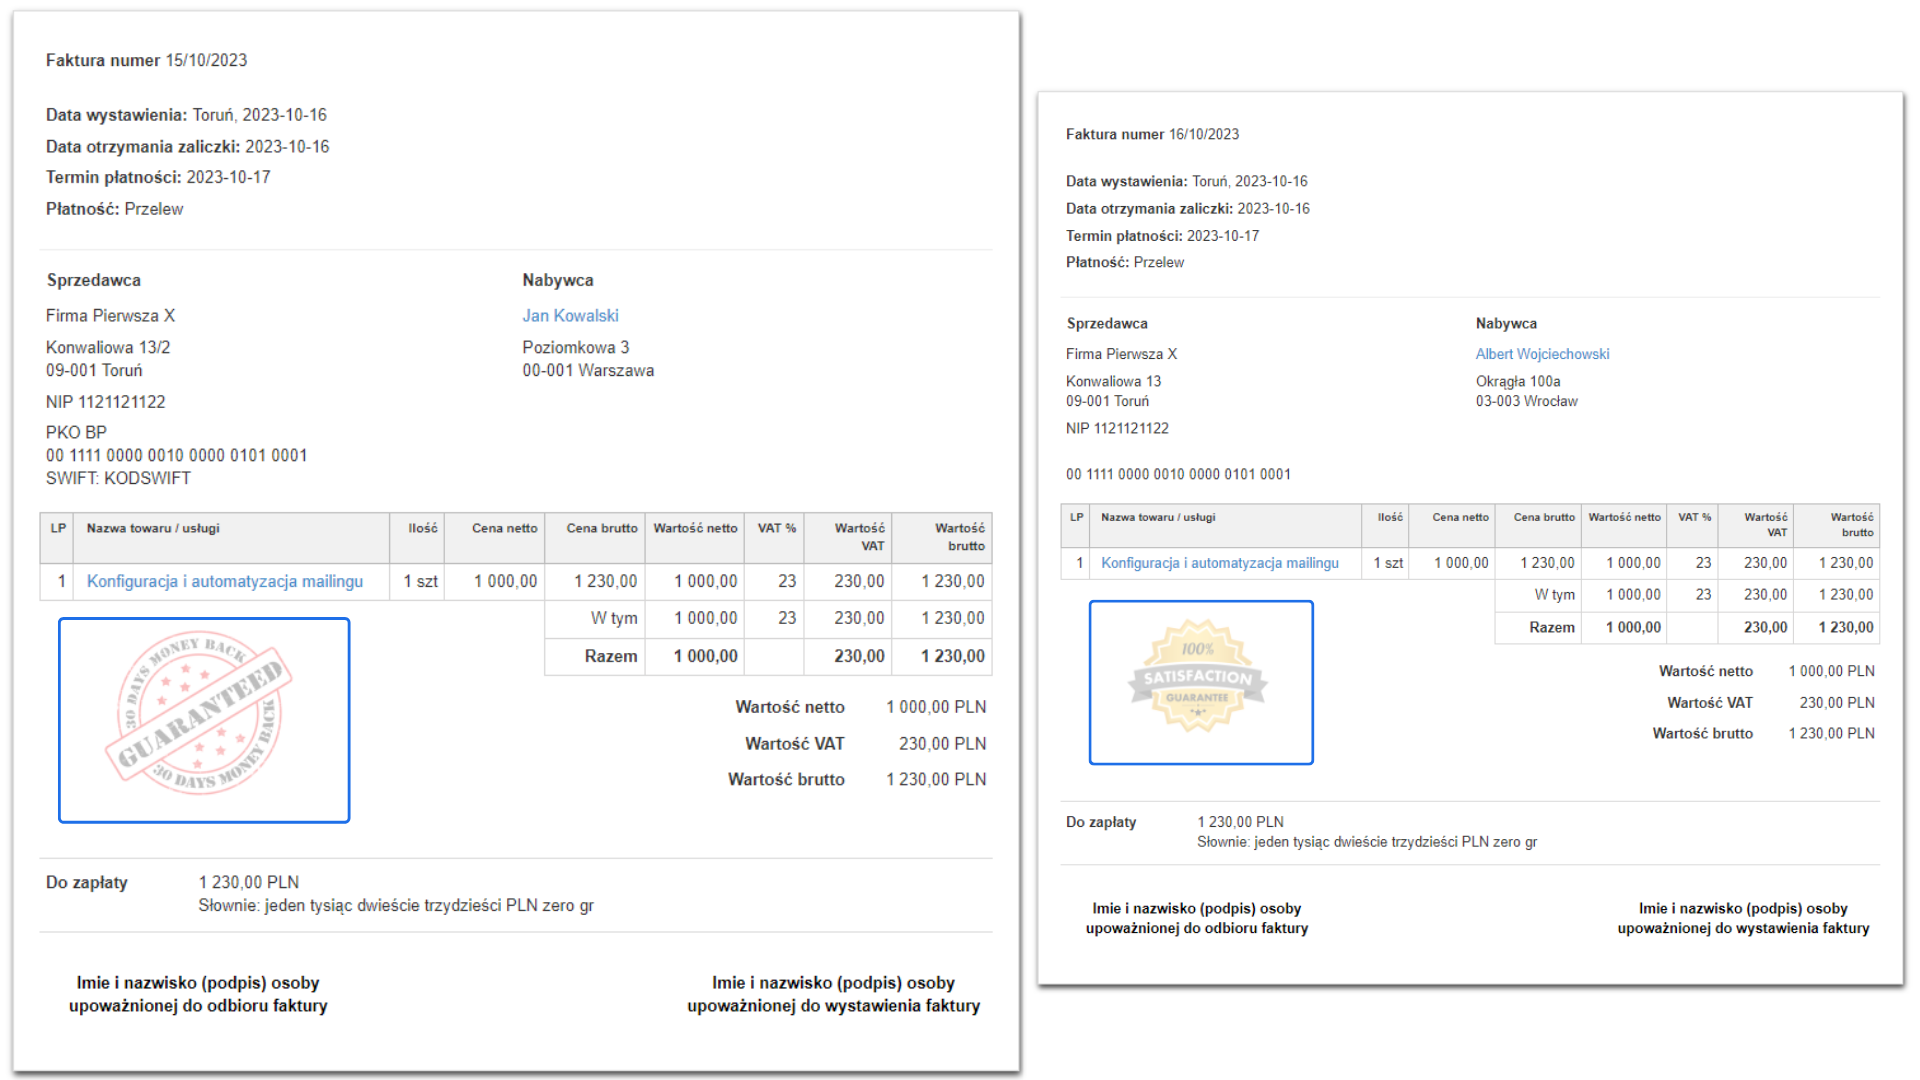Click the left invoice's Konfiguracja i automatyzacja mailingu link
The height and width of the screenshot is (1080, 1920).
(225, 581)
